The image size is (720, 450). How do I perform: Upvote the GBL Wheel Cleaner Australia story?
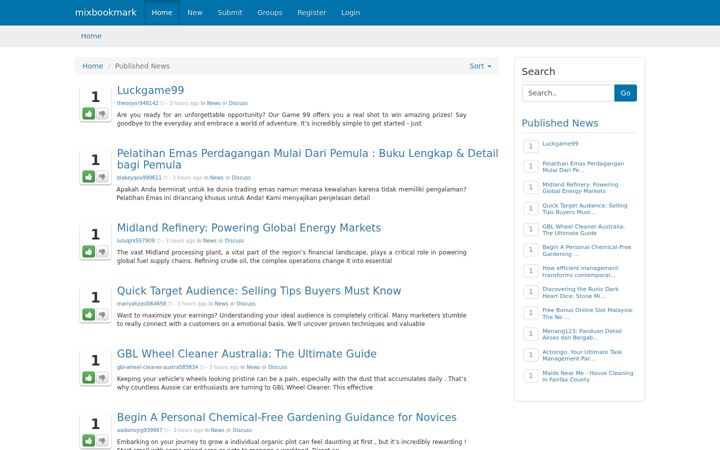click(89, 377)
